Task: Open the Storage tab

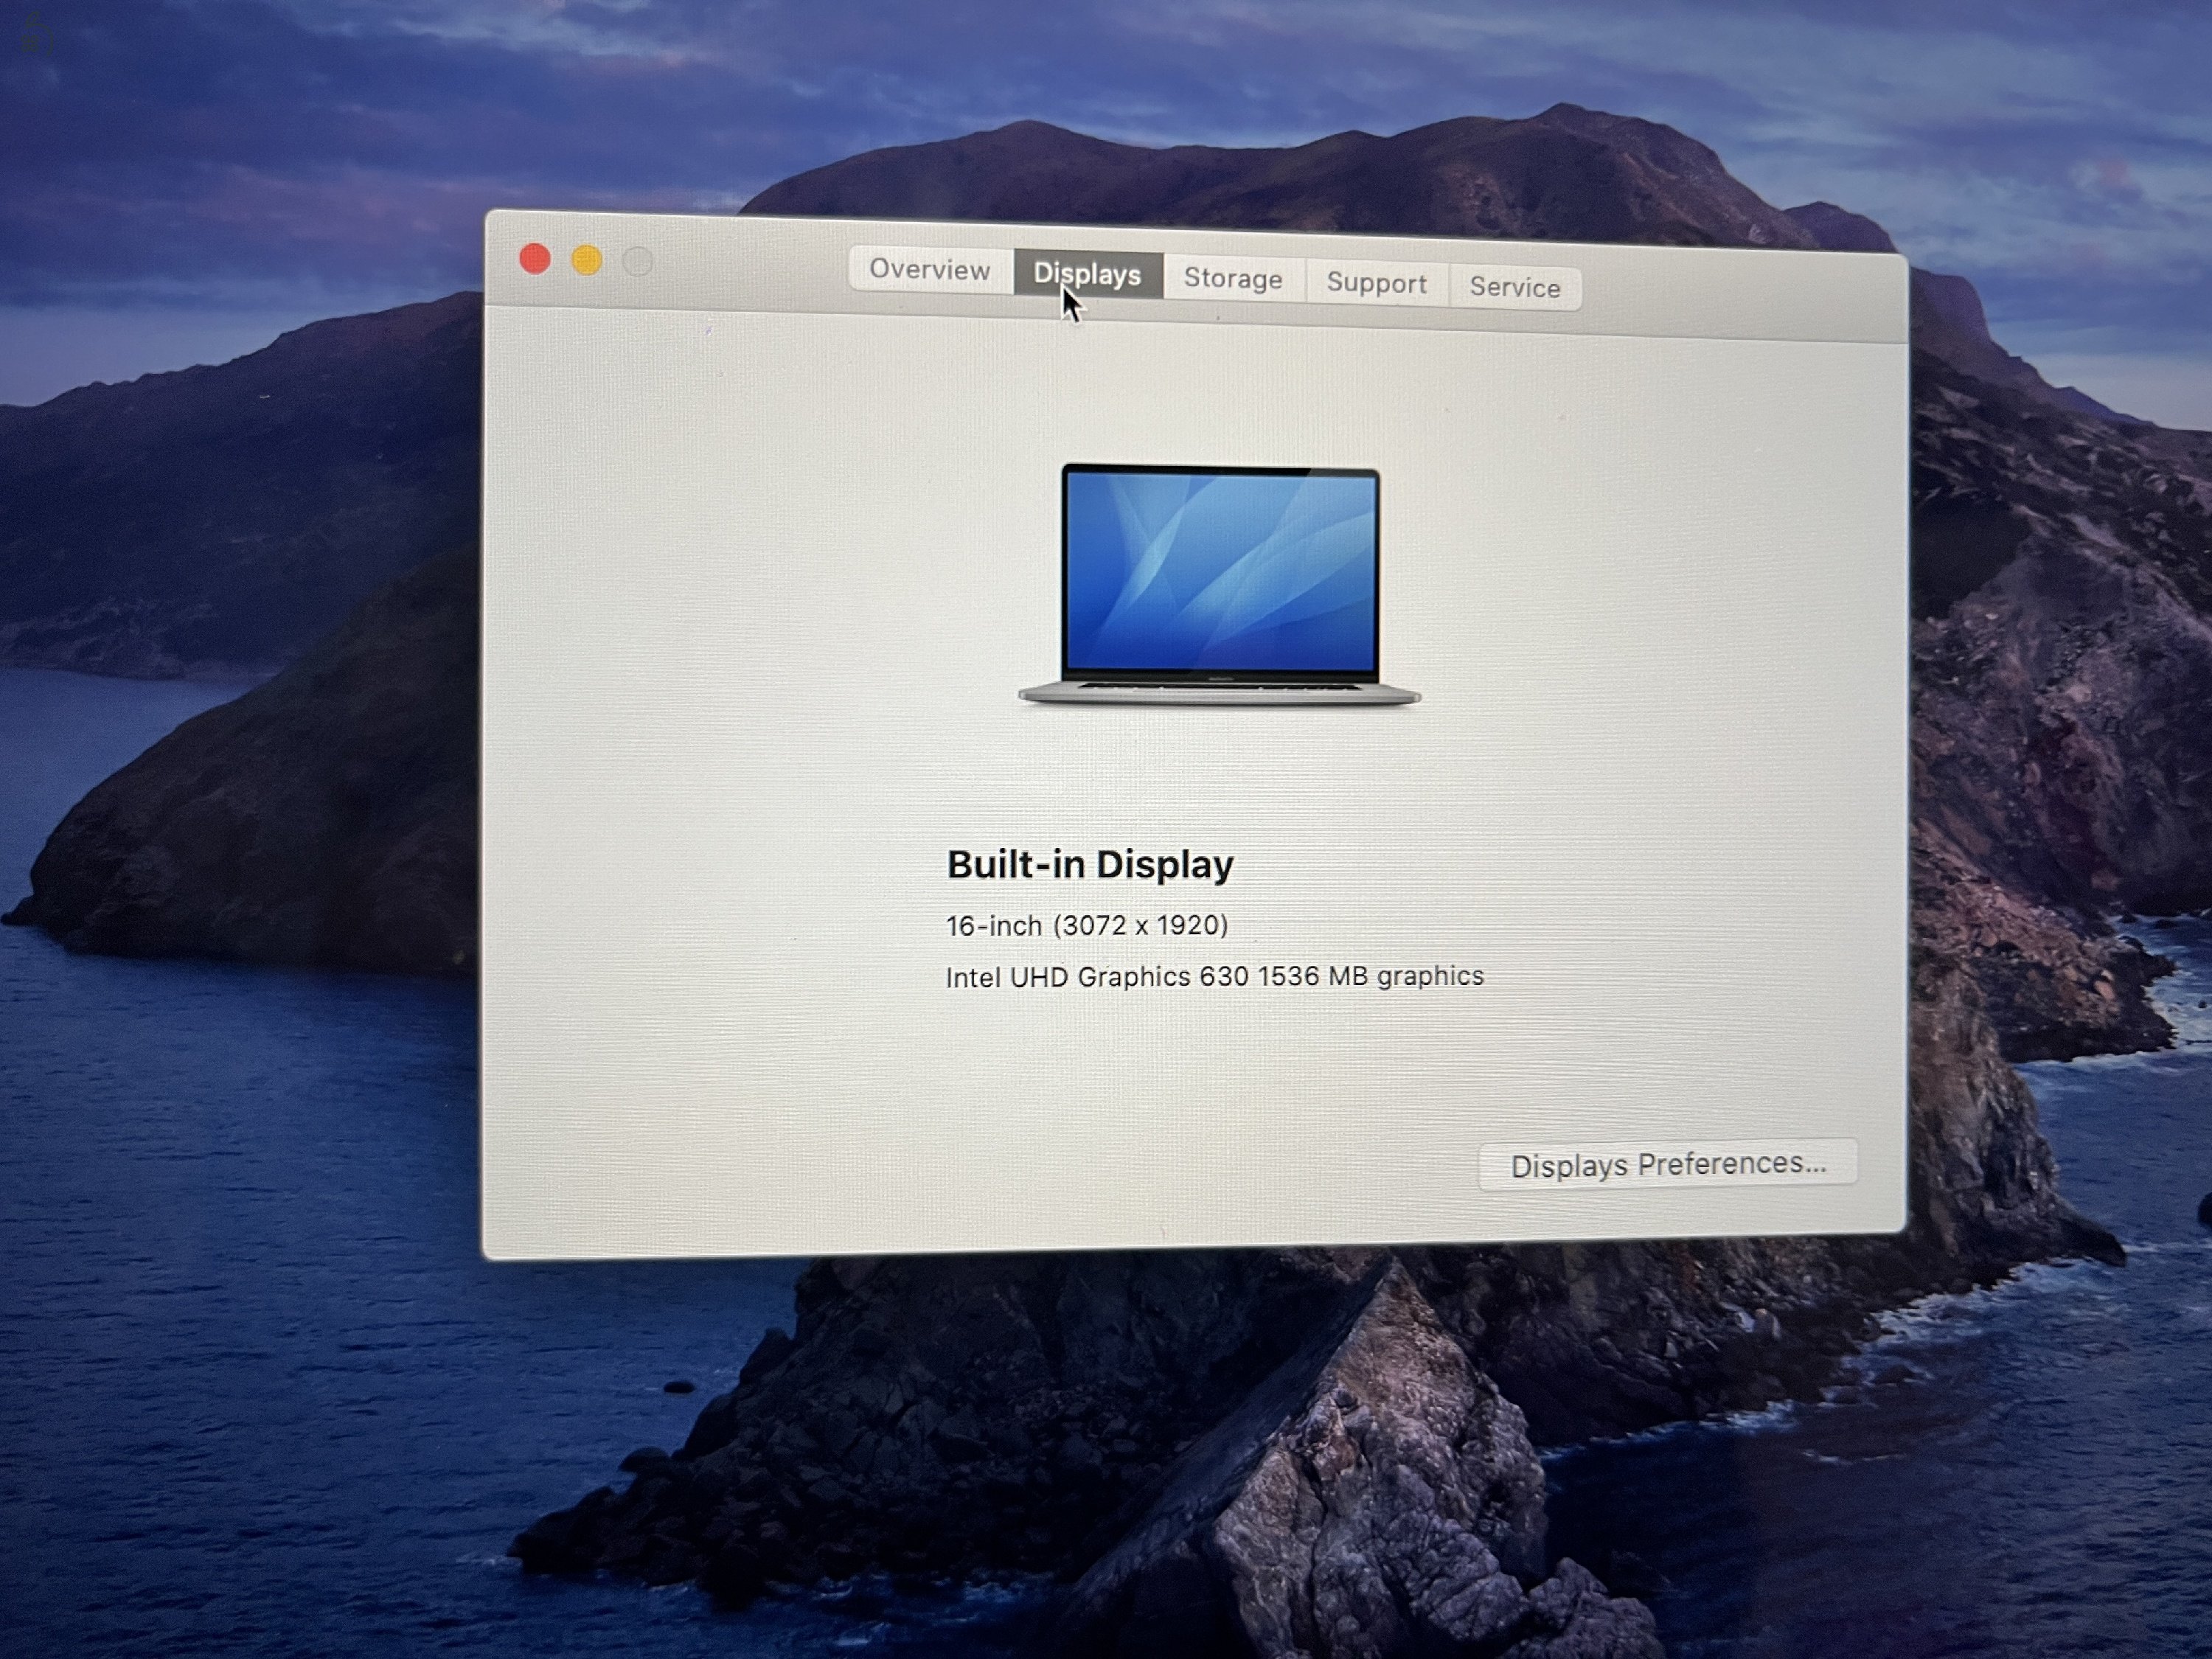Action: (1233, 279)
